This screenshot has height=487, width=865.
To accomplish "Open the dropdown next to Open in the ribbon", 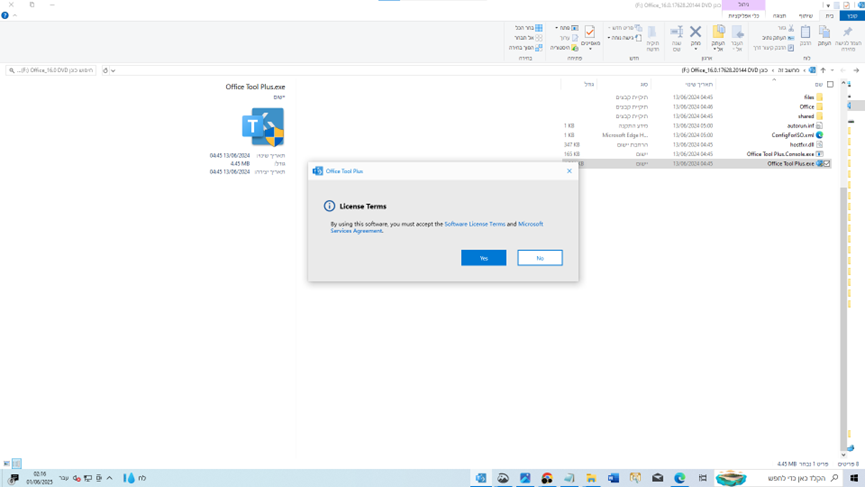I will (557, 28).
